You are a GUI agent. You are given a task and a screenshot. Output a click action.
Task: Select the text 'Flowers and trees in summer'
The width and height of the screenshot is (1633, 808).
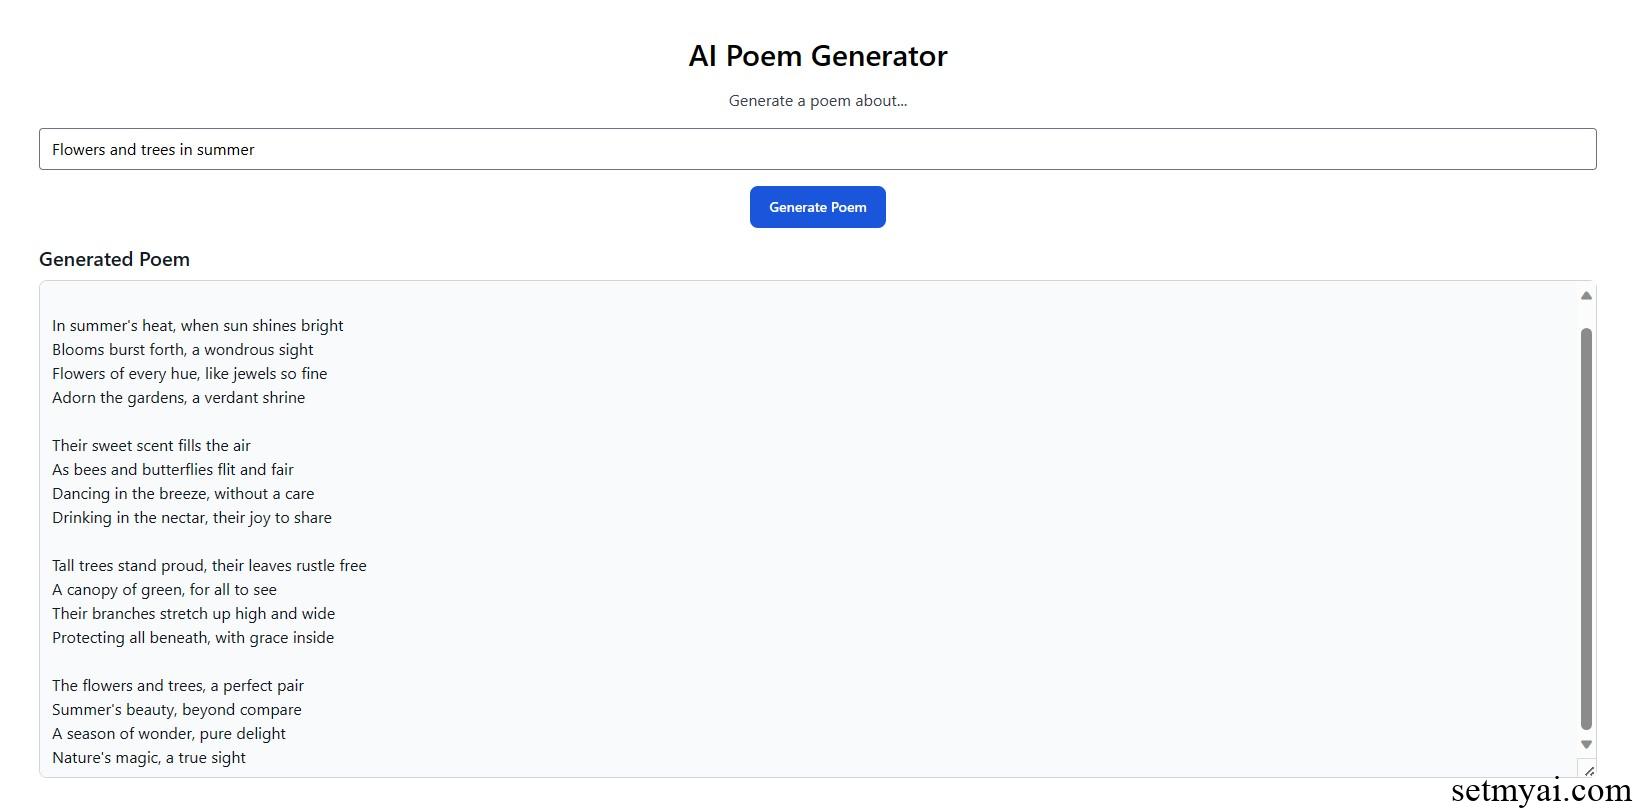coord(153,149)
